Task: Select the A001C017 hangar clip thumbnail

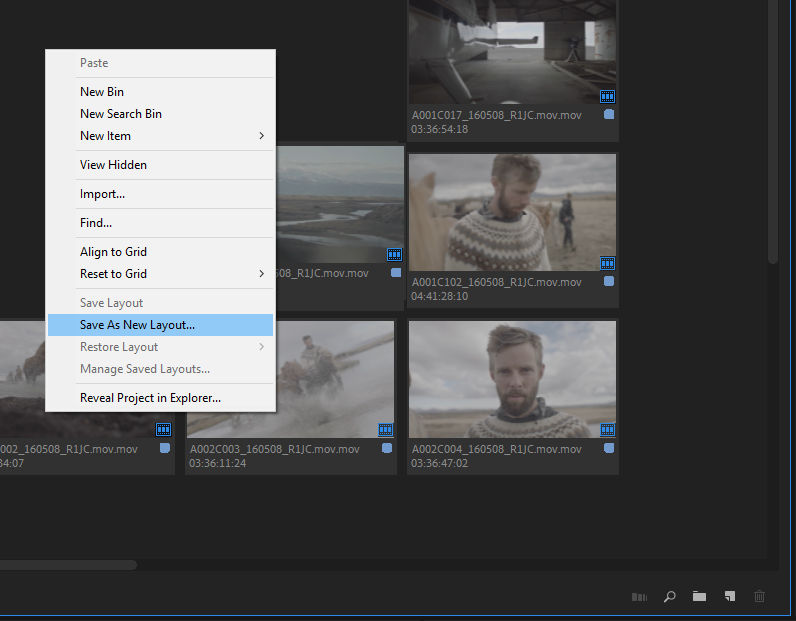Action: tap(512, 52)
